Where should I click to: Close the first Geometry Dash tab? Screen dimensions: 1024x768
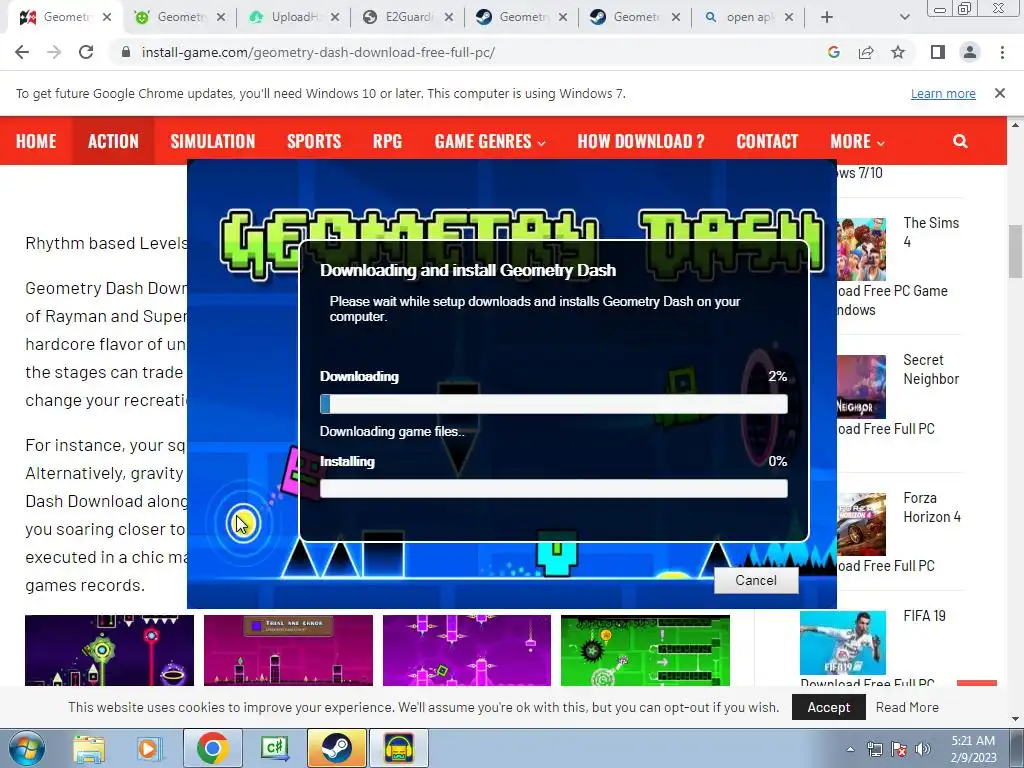tap(107, 17)
